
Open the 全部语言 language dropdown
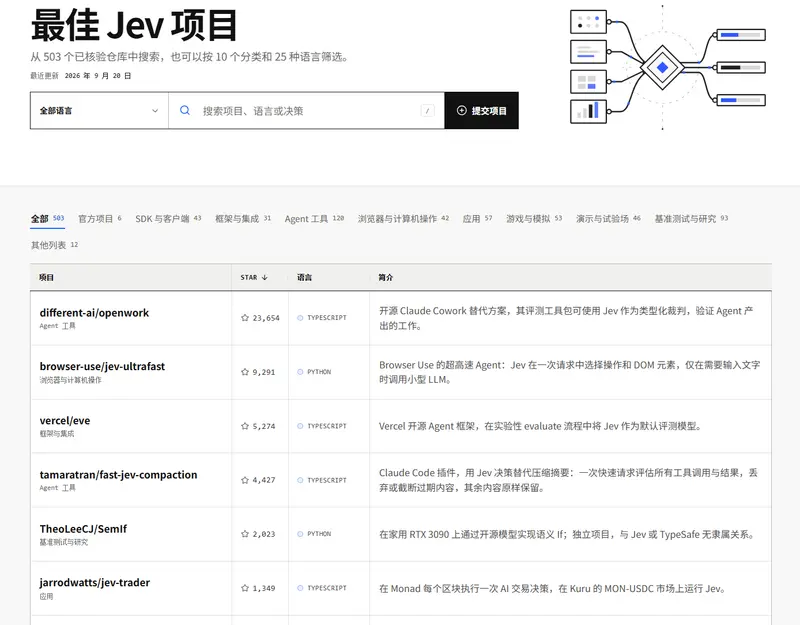pyautogui.click(x=99, y=111)
